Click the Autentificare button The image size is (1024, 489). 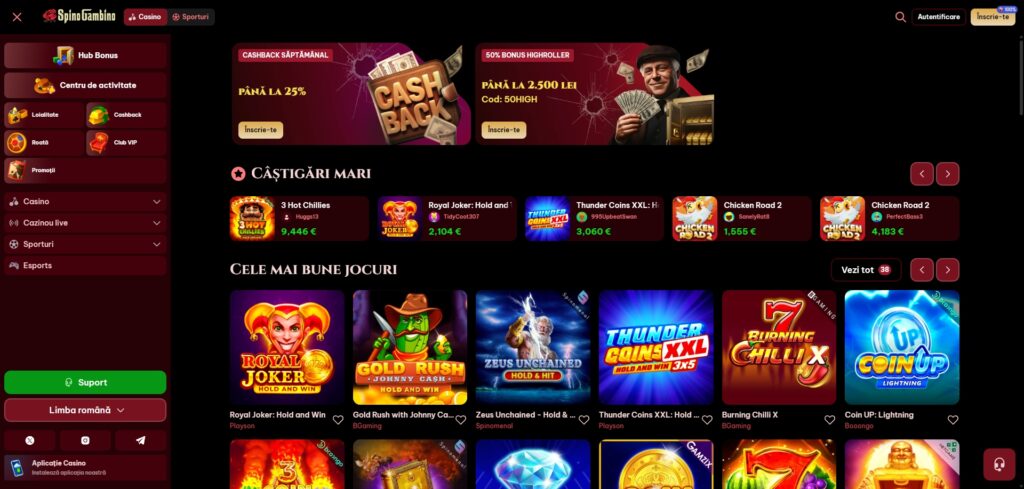[938, 17]
